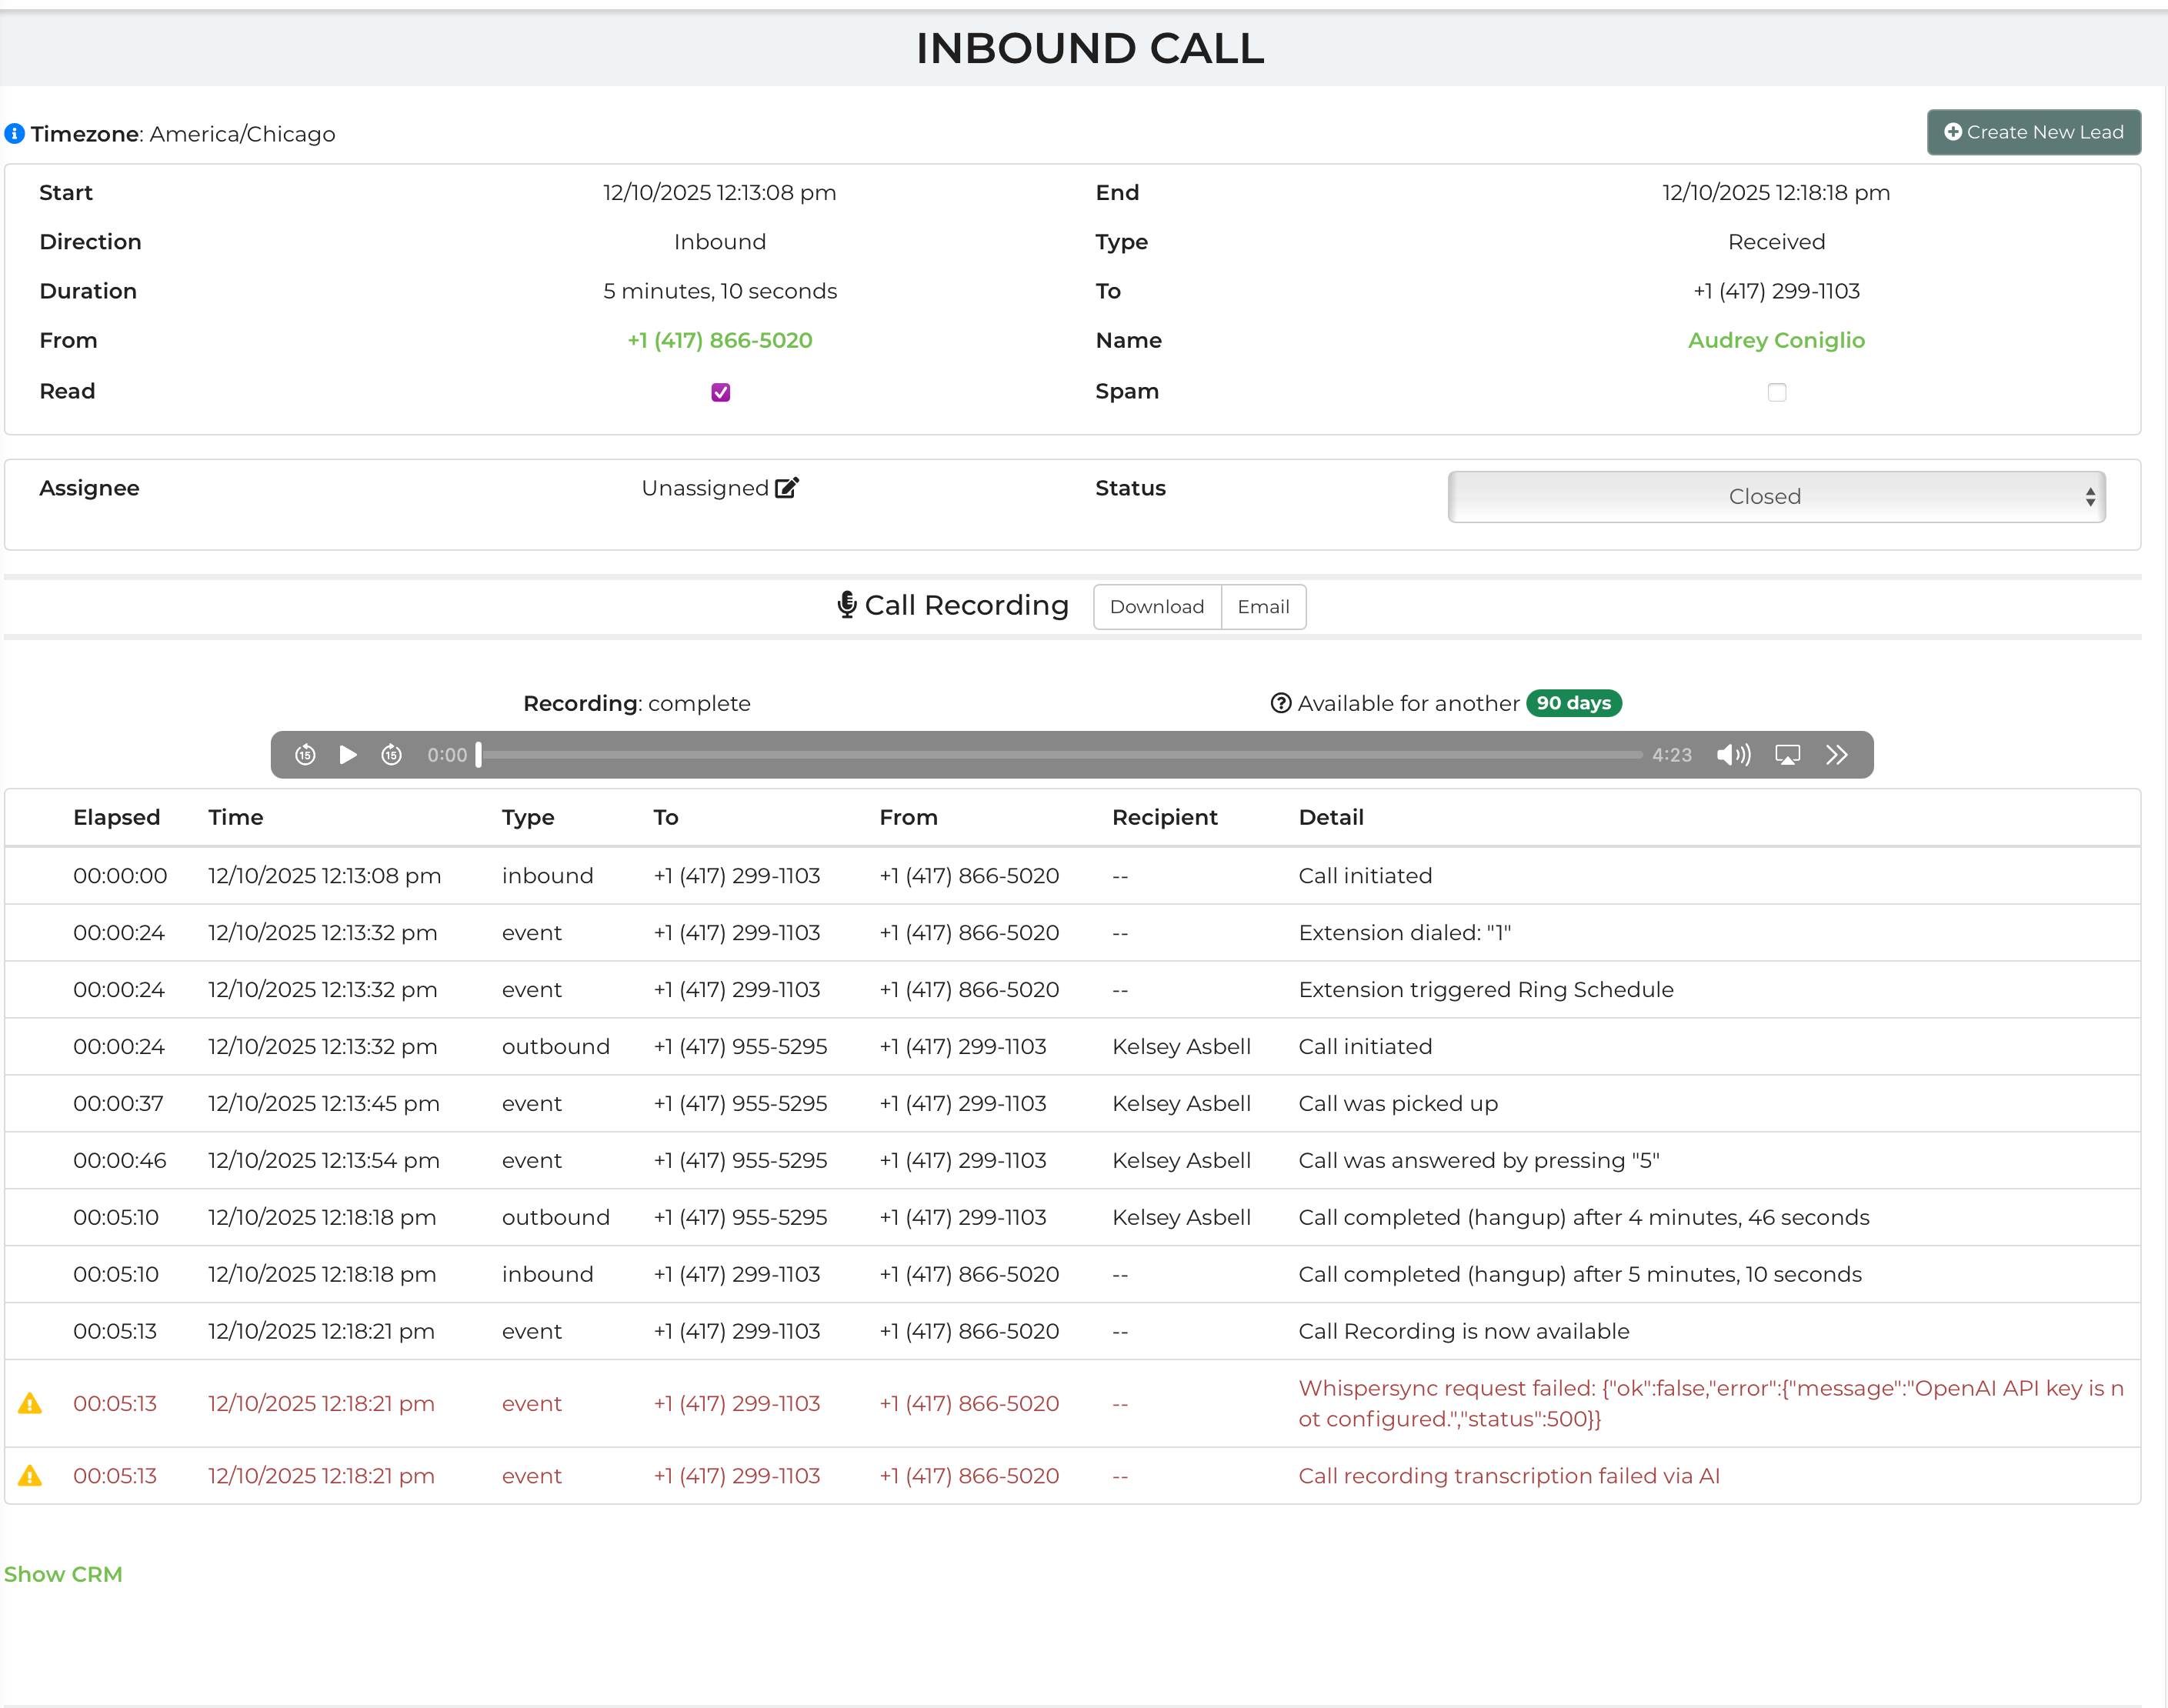Click hangup after 4 minutes, 46 seconds detail
Screen dimensions: 2168x1708
(x=1583, y=1218)
